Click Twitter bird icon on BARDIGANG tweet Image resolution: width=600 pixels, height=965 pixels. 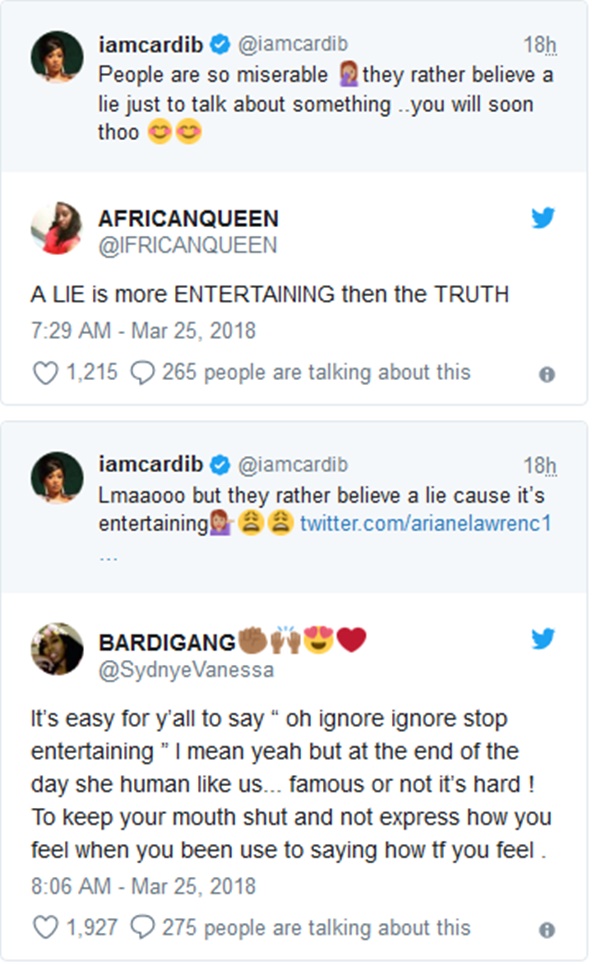click(x=543, y=639)
